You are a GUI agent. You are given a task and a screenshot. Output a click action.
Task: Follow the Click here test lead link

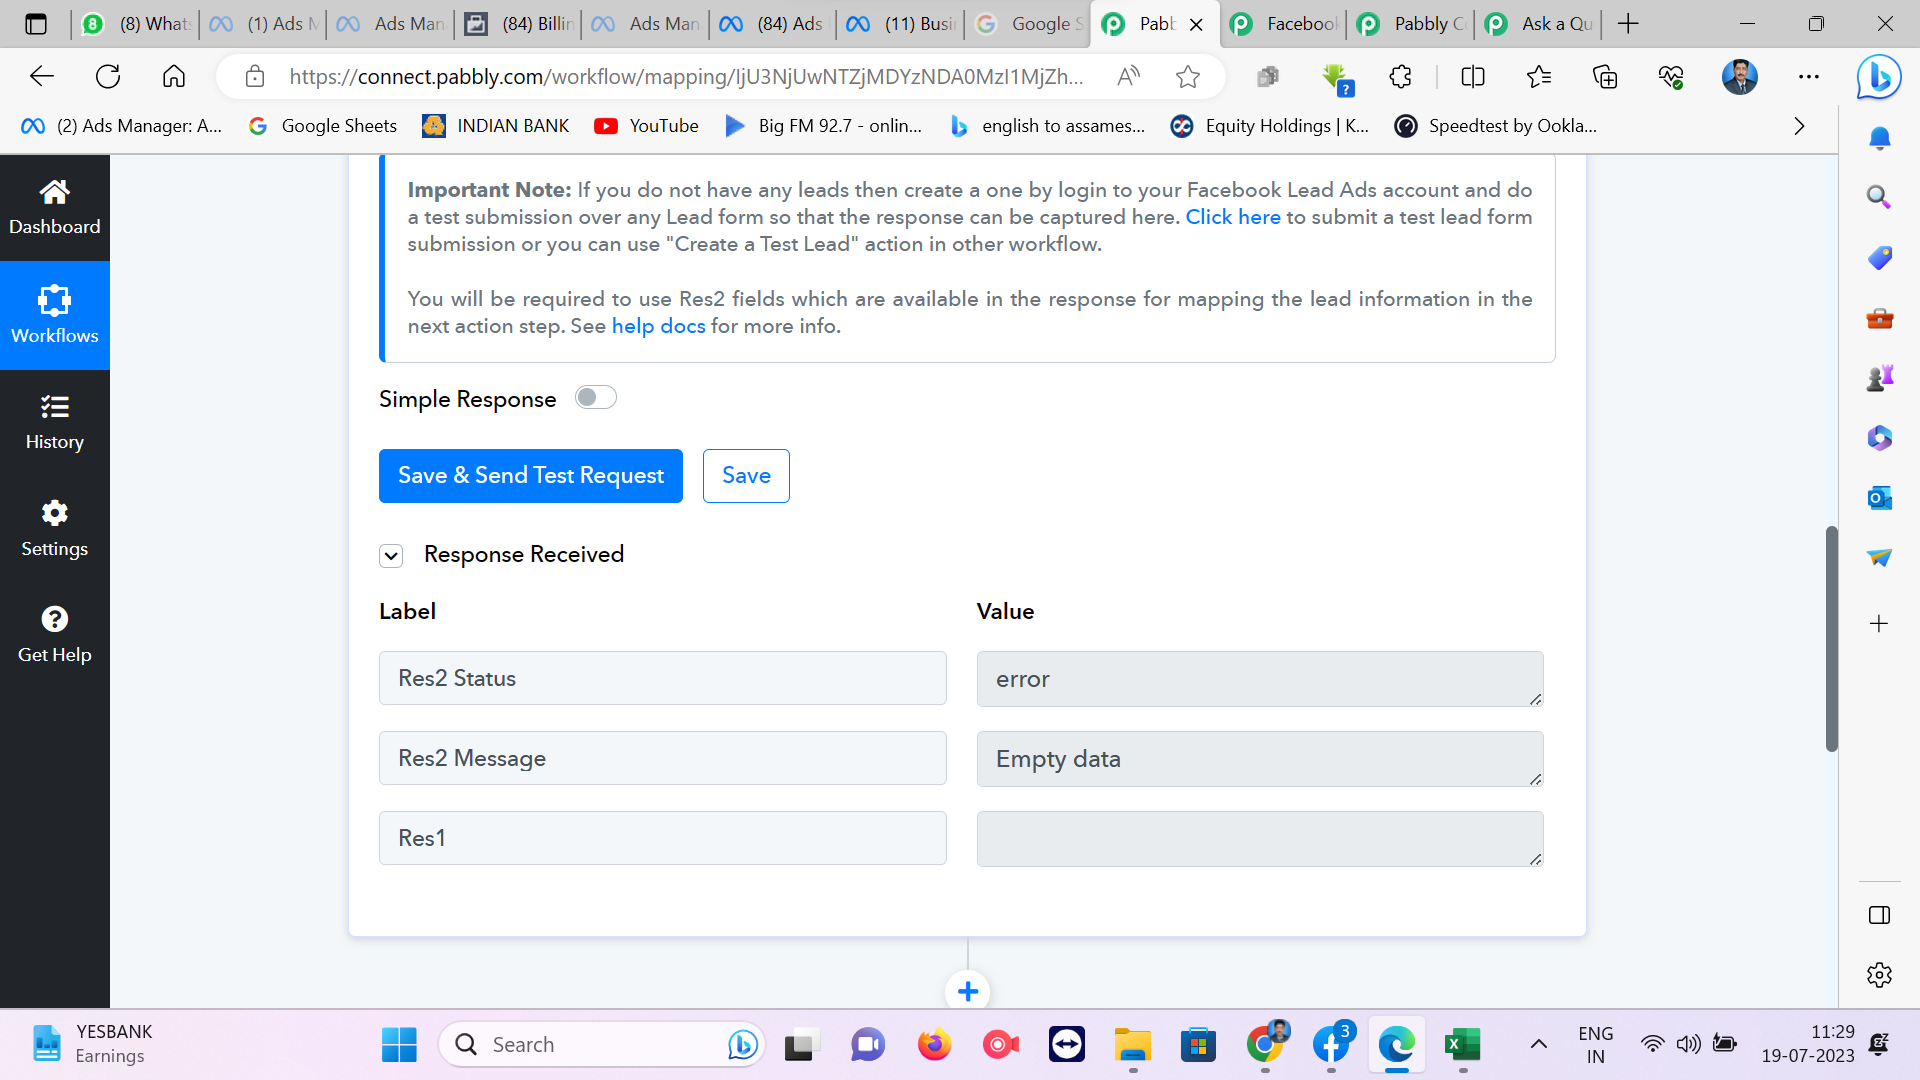click(1233, 217)
